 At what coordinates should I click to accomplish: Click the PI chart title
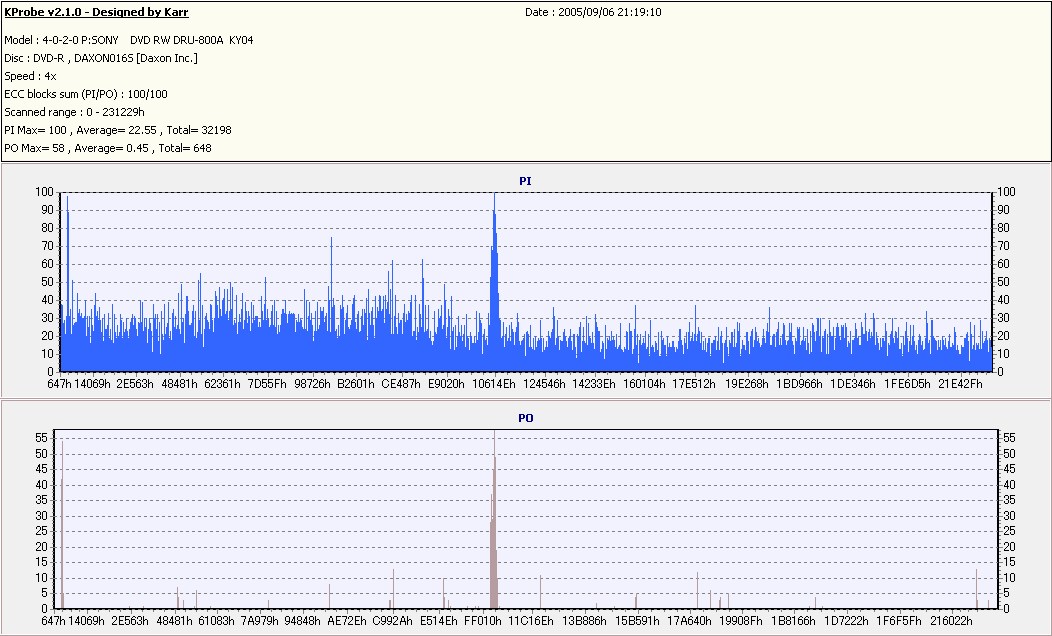[525, 181]
